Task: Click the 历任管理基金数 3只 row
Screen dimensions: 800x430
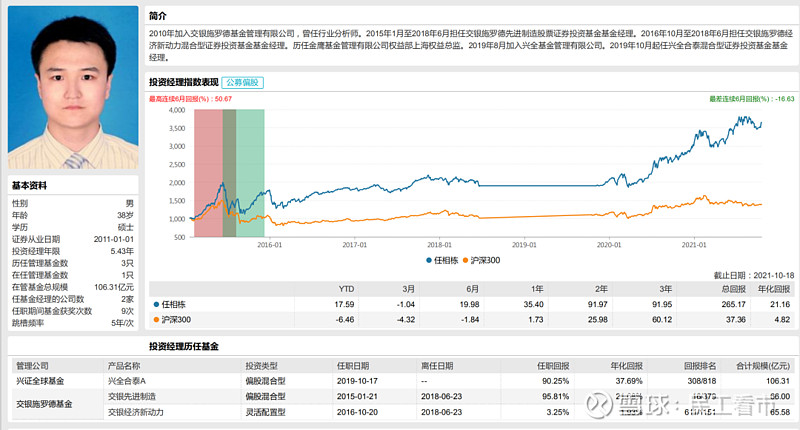Action: [73, 263]
